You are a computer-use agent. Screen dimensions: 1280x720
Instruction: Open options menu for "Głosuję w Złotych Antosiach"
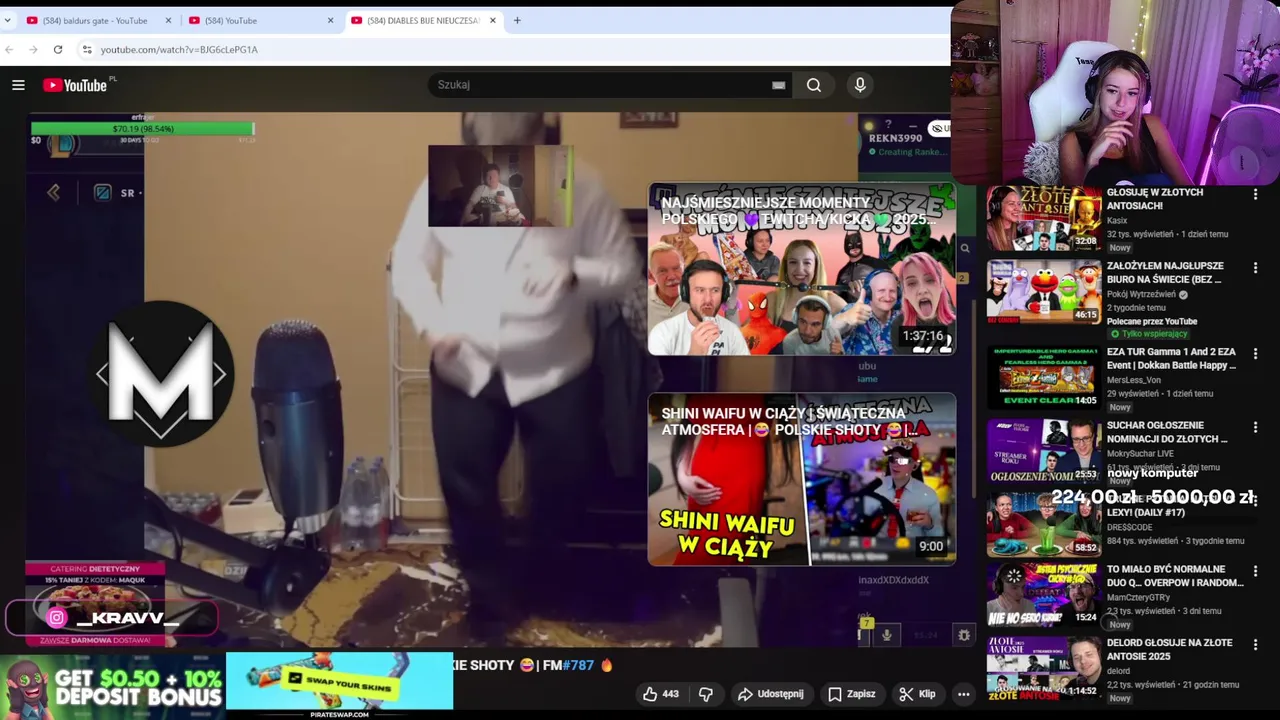point(1255,195)
